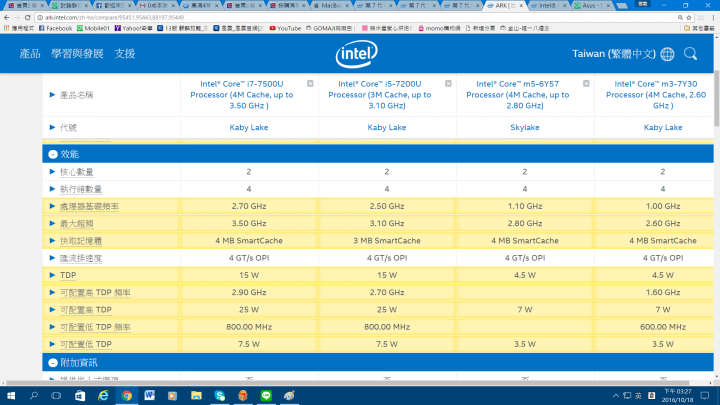Select the 4.5 W TDP cell under m5-6Y57
720x405 pixels.
tap(524, 275)
